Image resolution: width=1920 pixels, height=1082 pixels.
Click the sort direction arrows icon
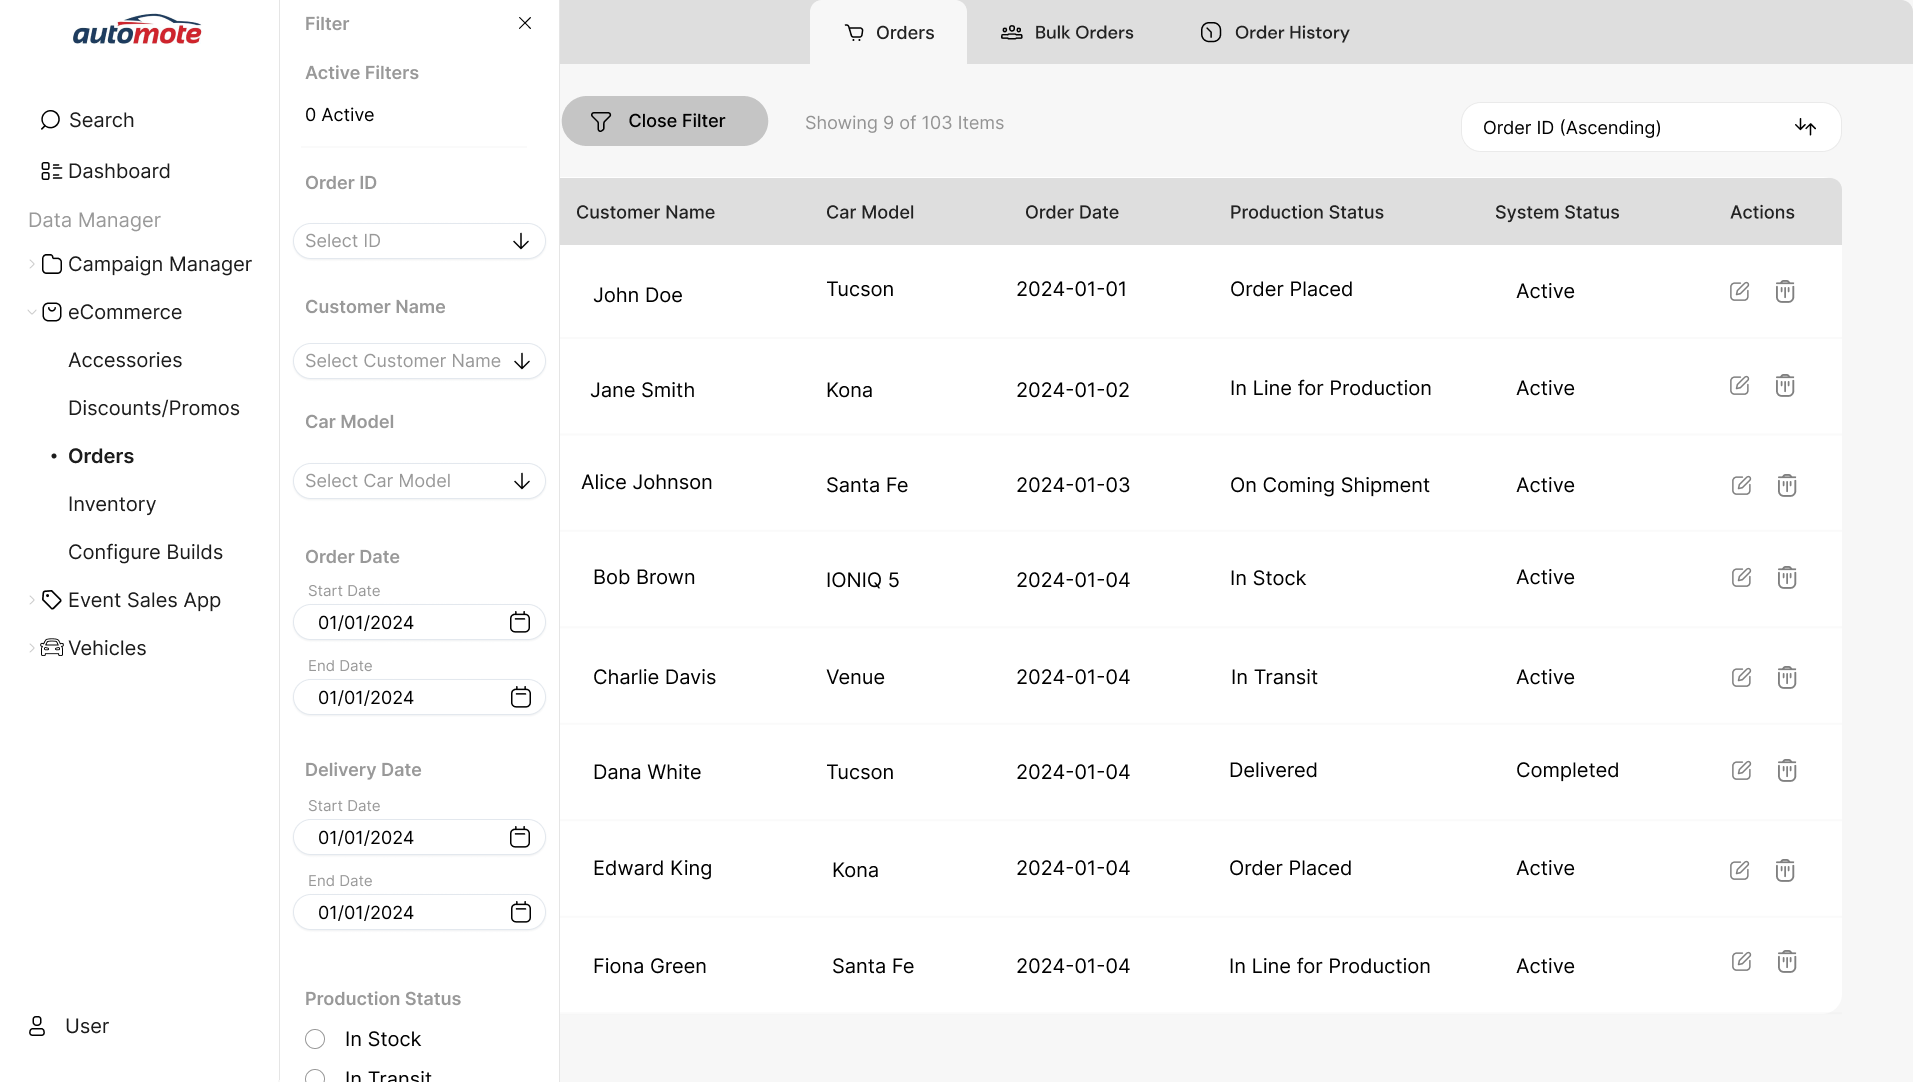[1805, 127]
